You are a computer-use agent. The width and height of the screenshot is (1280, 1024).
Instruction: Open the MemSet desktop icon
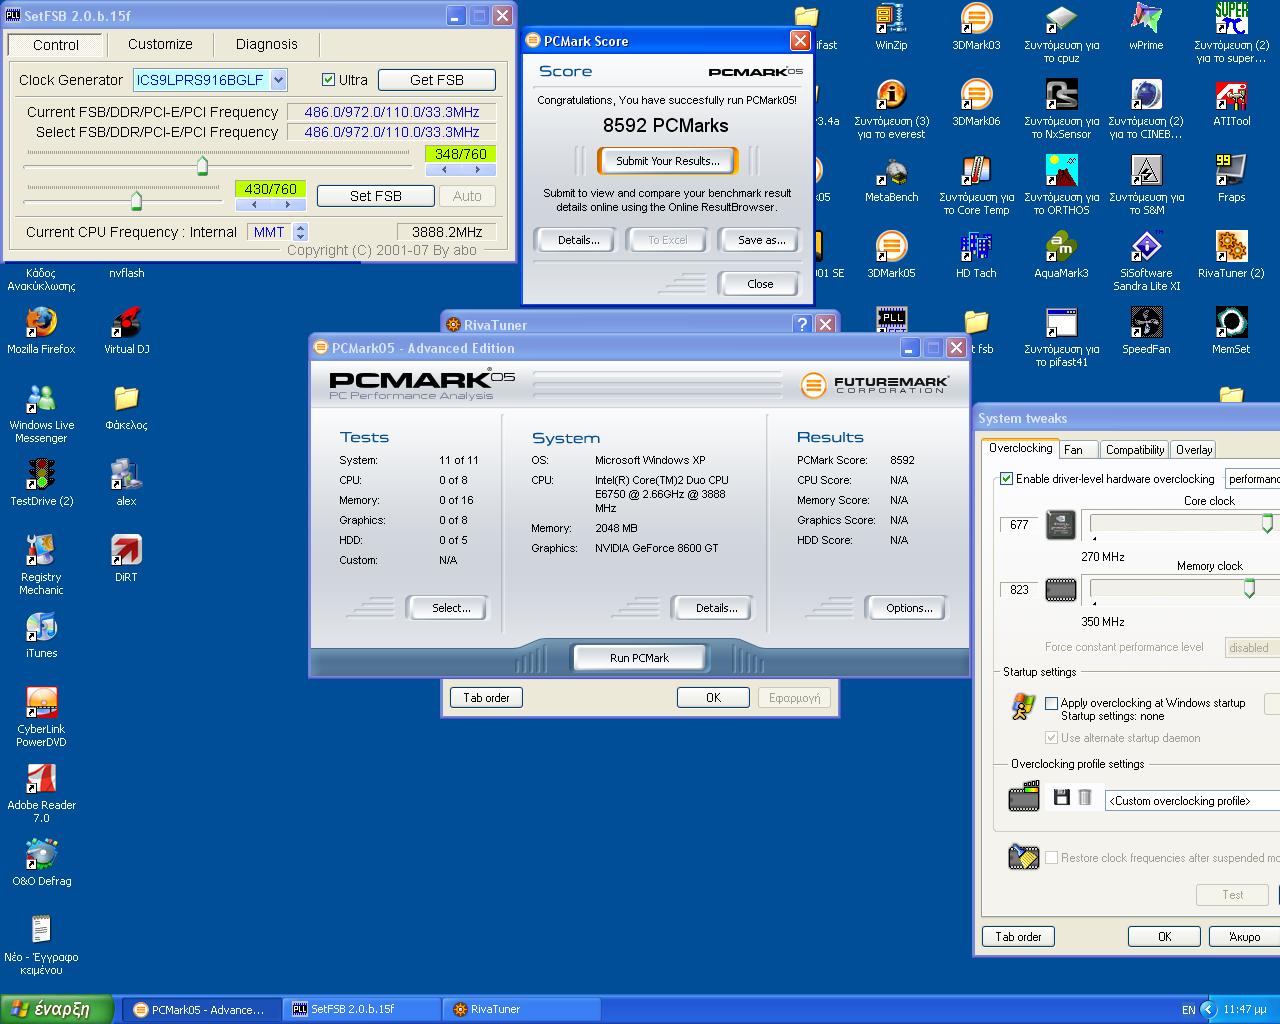pyautogui.click(x=1231, y=331)
